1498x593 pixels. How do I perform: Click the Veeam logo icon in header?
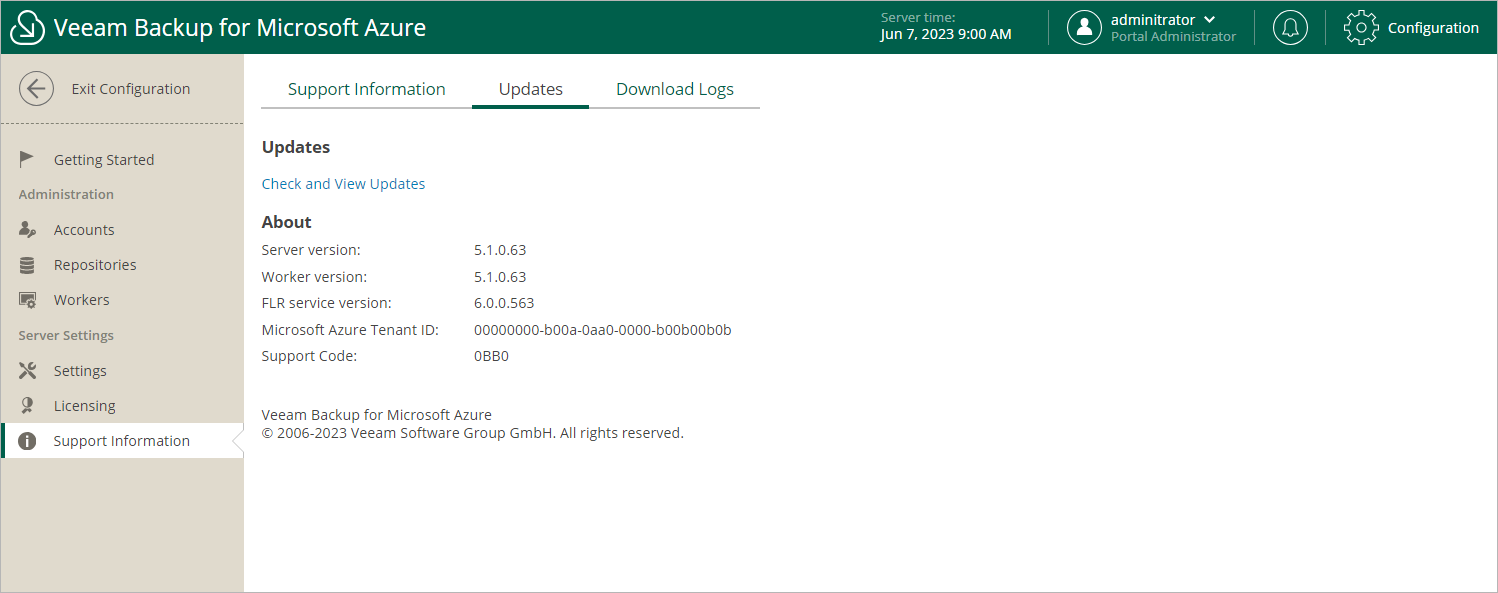pyautogui.click(x=28, y=28)
